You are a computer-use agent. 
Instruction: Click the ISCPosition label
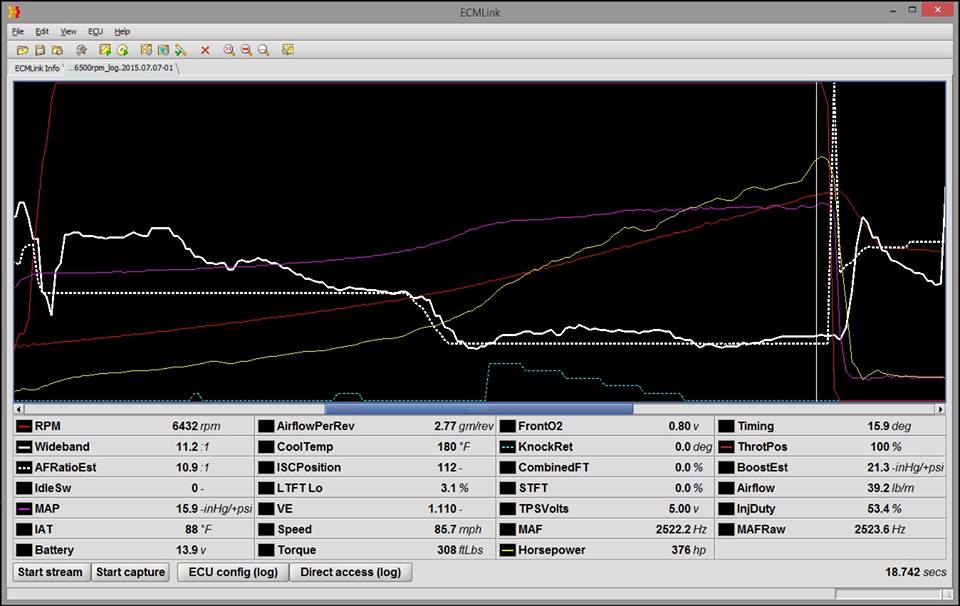[x=307, y=467]
